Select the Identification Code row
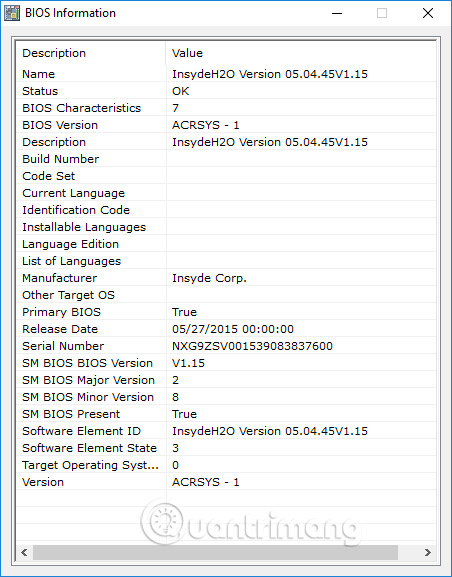 click(x=226, y=210)
